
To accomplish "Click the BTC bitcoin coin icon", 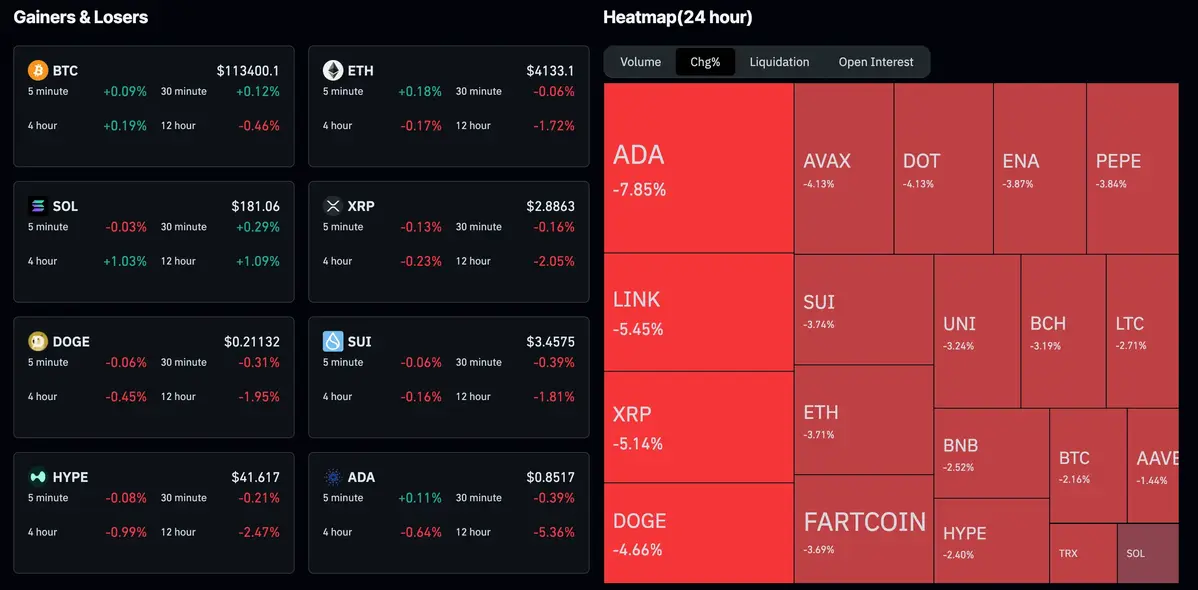I will pos(38,70).
